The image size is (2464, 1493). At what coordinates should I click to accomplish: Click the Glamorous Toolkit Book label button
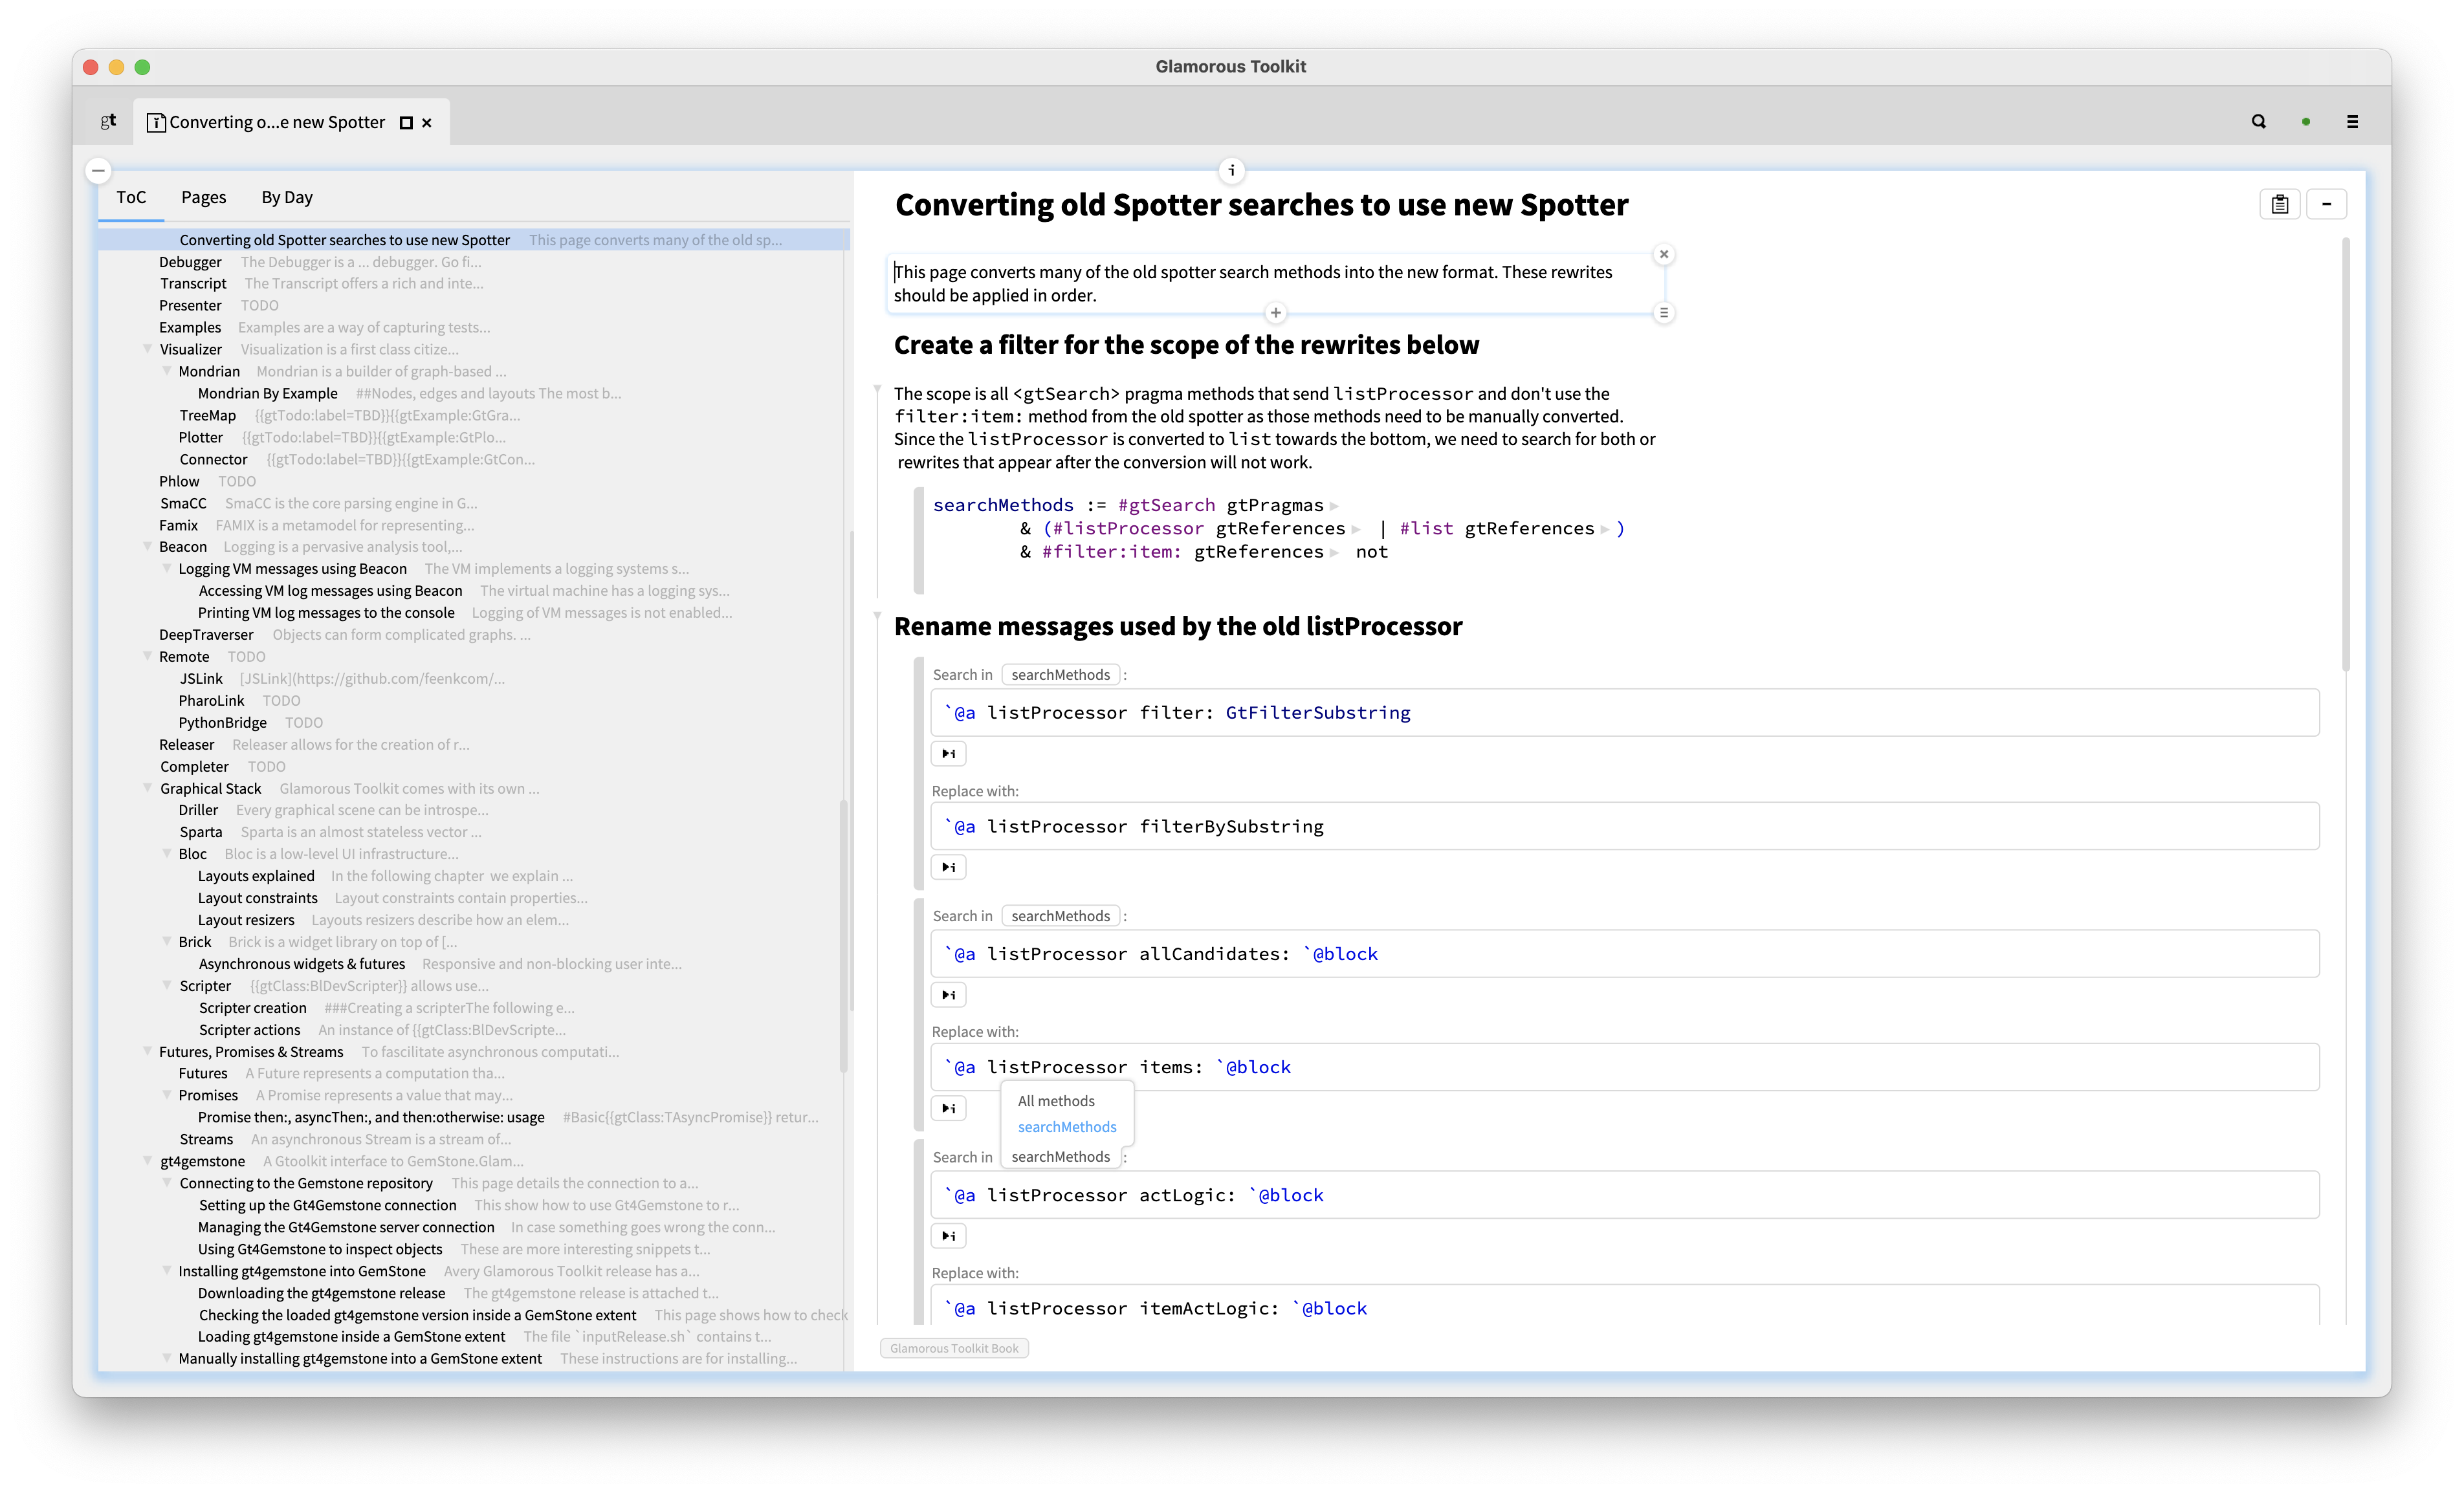pos(954,1348)
